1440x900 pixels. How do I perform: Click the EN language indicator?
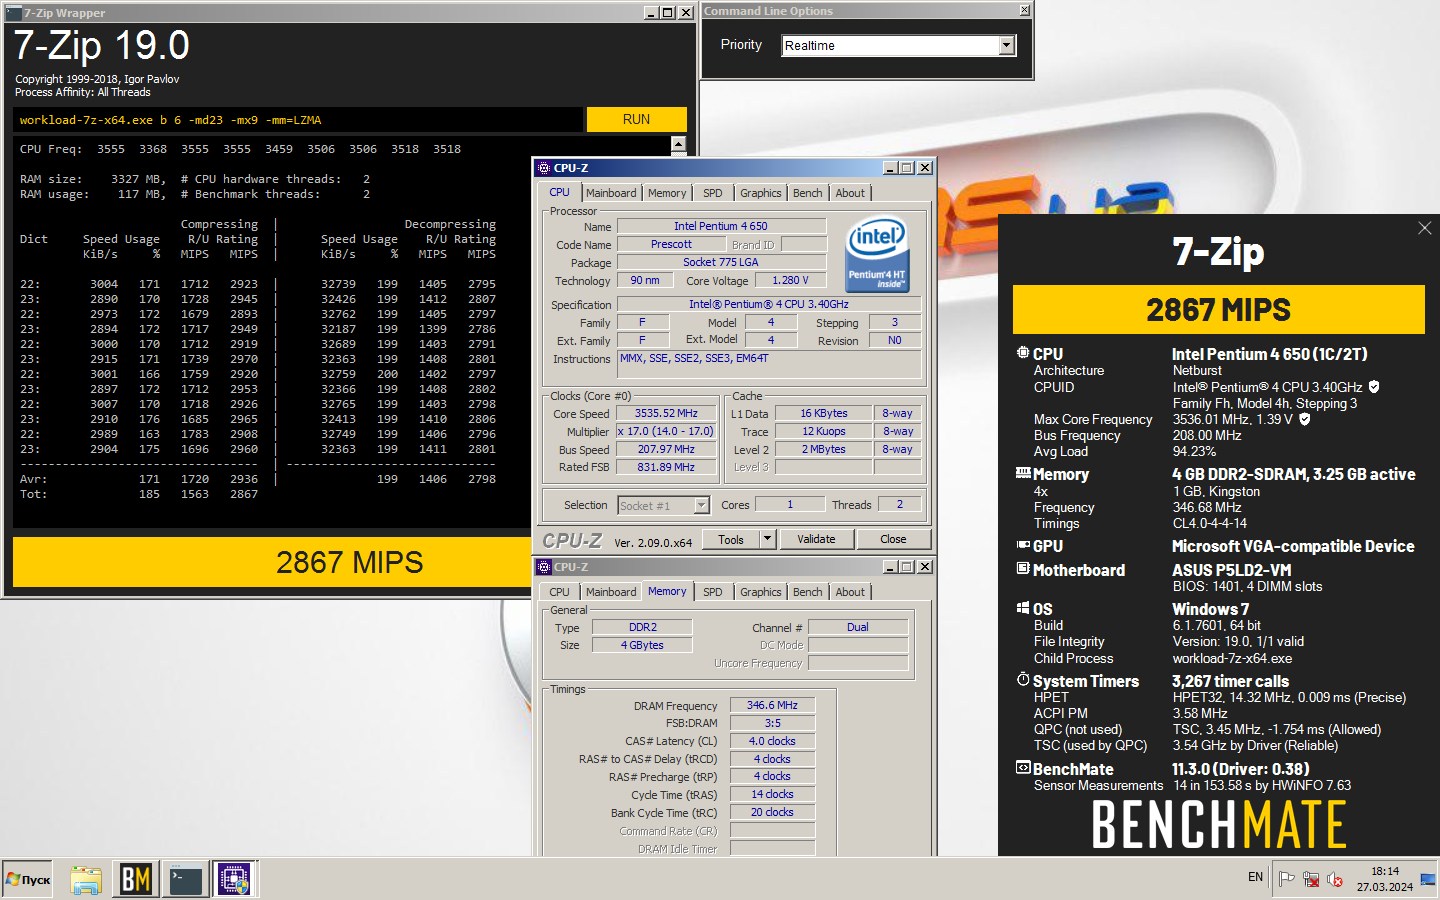point(1255,877)
